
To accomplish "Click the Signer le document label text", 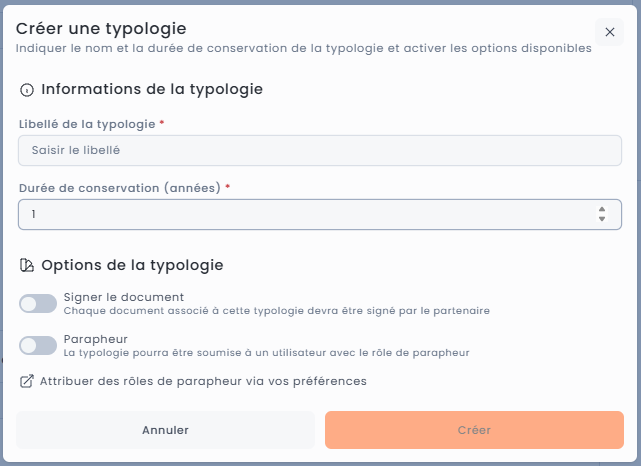I will (123, 297).
